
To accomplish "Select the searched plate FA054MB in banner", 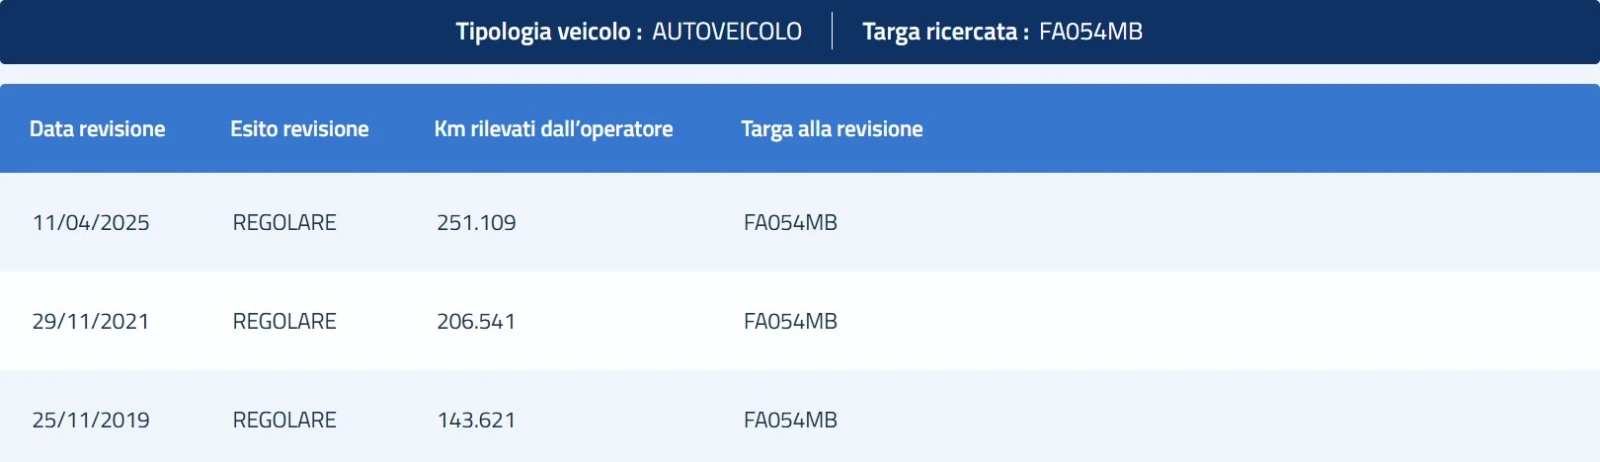I will [x=1090, y=32].
